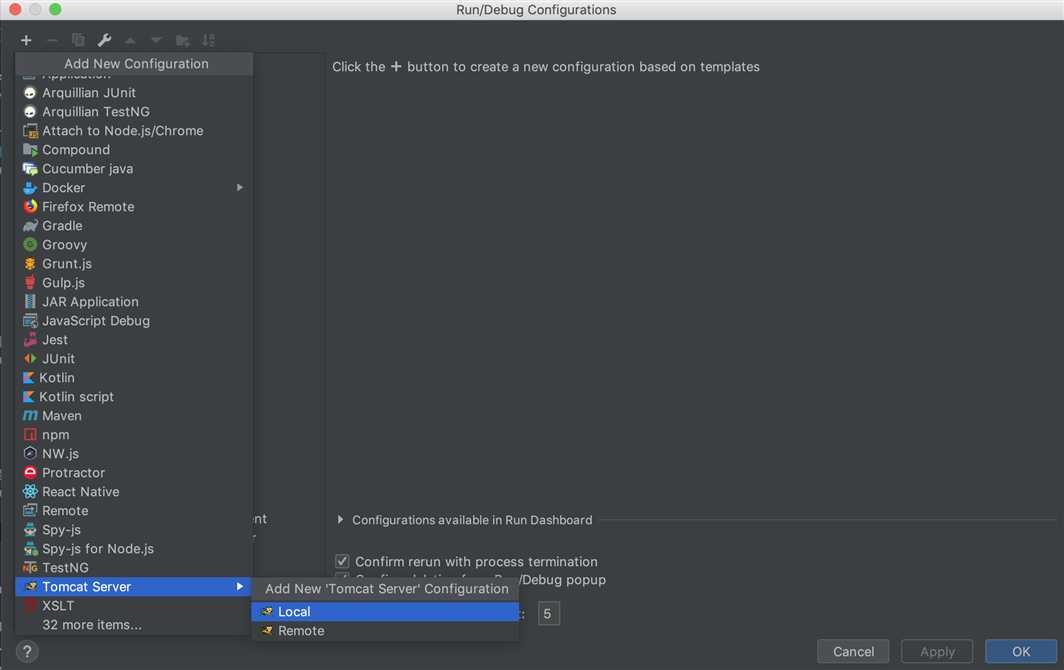The height and width of the screenshot is (670, 1064).
Task: Select the JAR Application icon
Action: click(30, 301)
